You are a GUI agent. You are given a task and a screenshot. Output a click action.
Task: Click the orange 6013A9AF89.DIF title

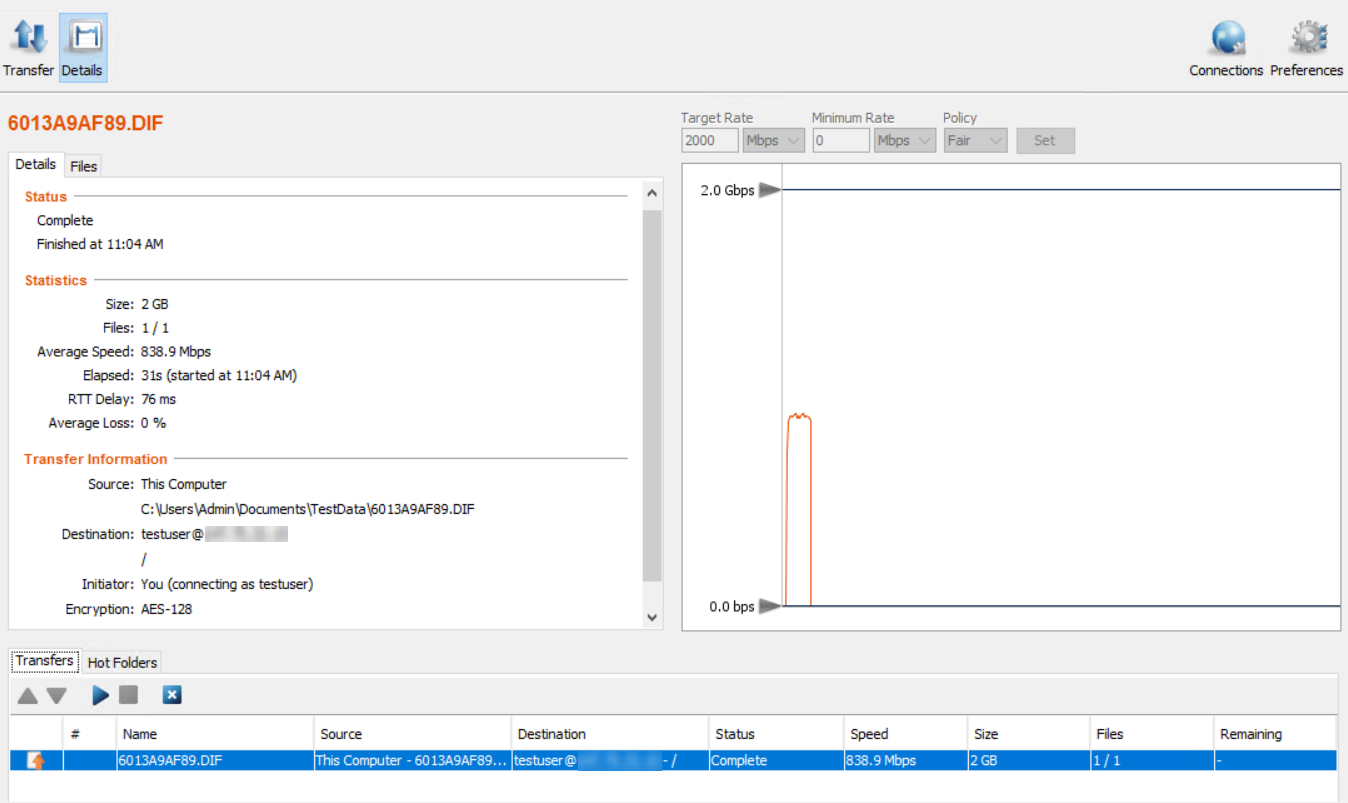[x=85, y=123]
